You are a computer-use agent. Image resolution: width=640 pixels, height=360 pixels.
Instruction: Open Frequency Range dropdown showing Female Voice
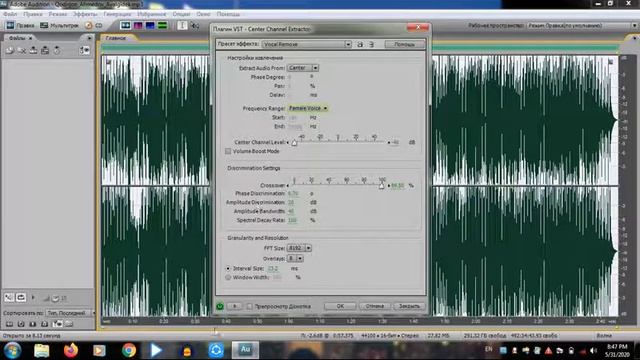pos(308,108)
